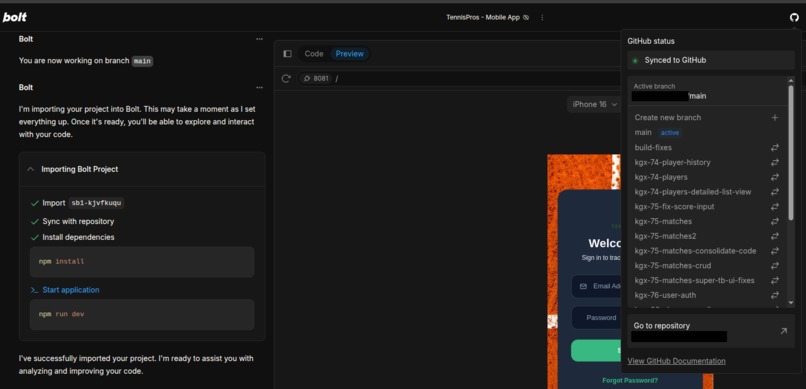Click the Bolt logo
Image resolution: width=806 pixels, height=389 pixels.
[14, 17]
